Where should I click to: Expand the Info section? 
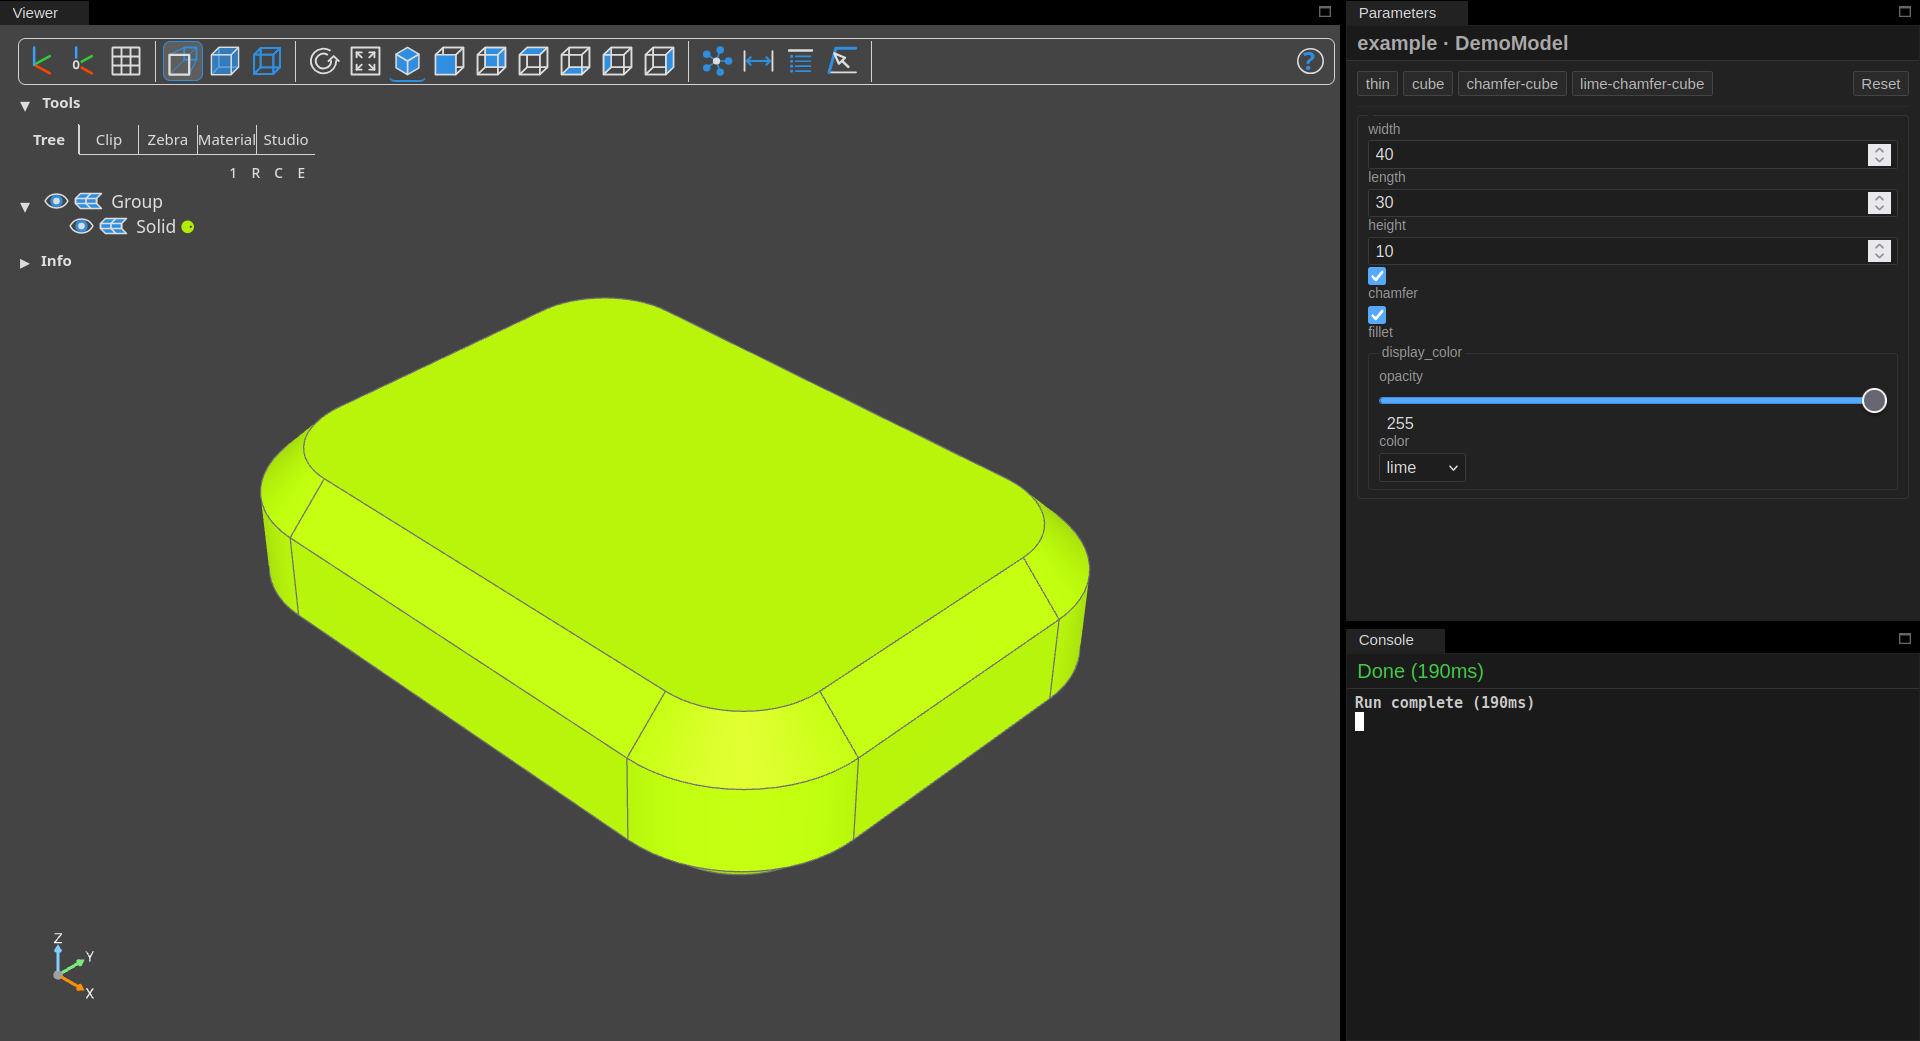(25, 262)
